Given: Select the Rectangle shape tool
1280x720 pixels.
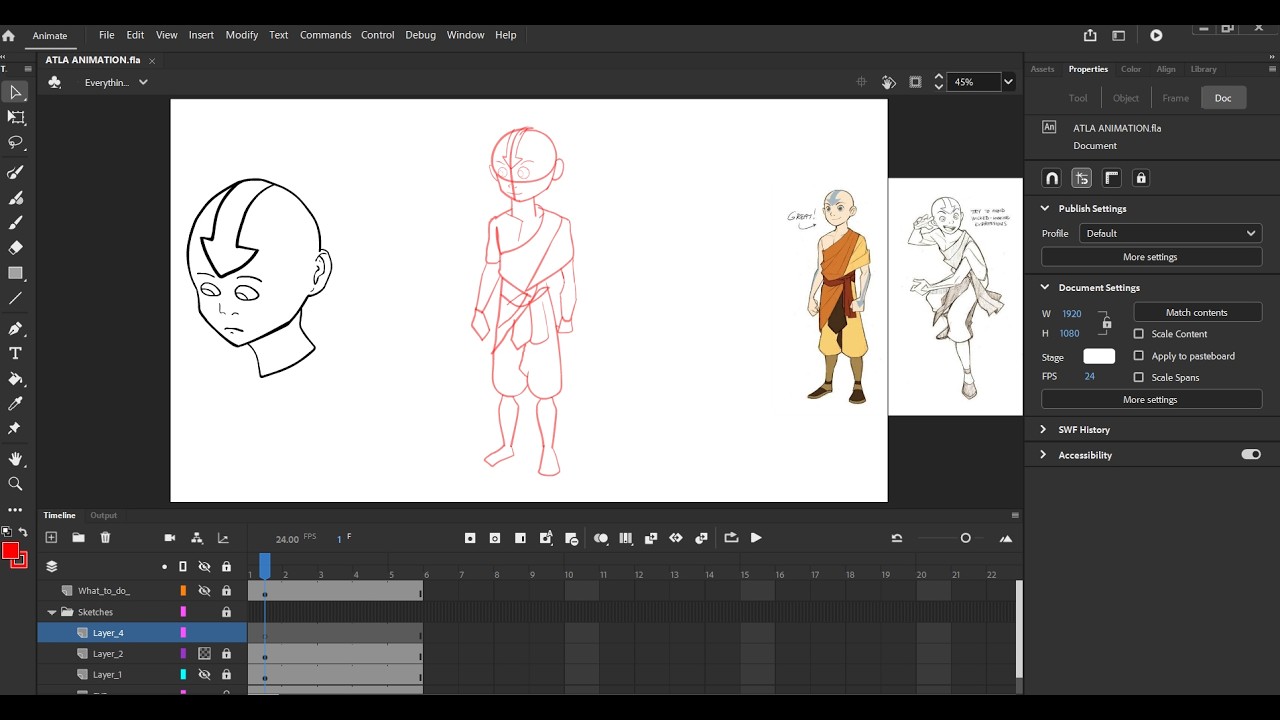Looking at the screenshot, I should pos(15,273).
